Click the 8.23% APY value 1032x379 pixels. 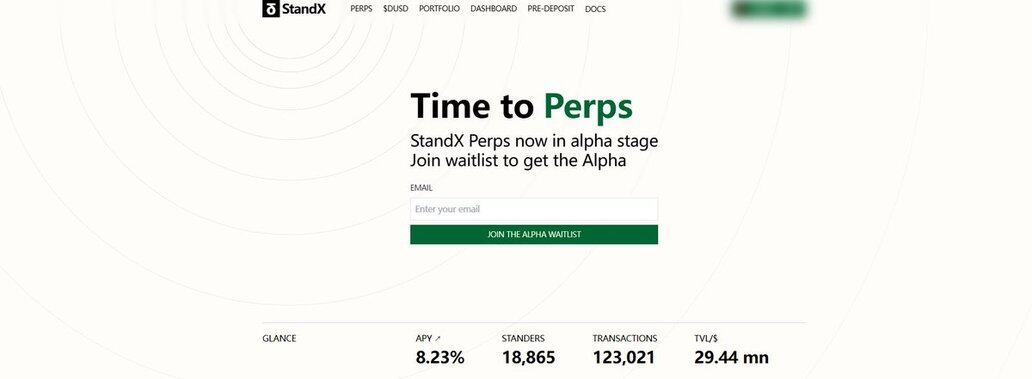point(440,358)
